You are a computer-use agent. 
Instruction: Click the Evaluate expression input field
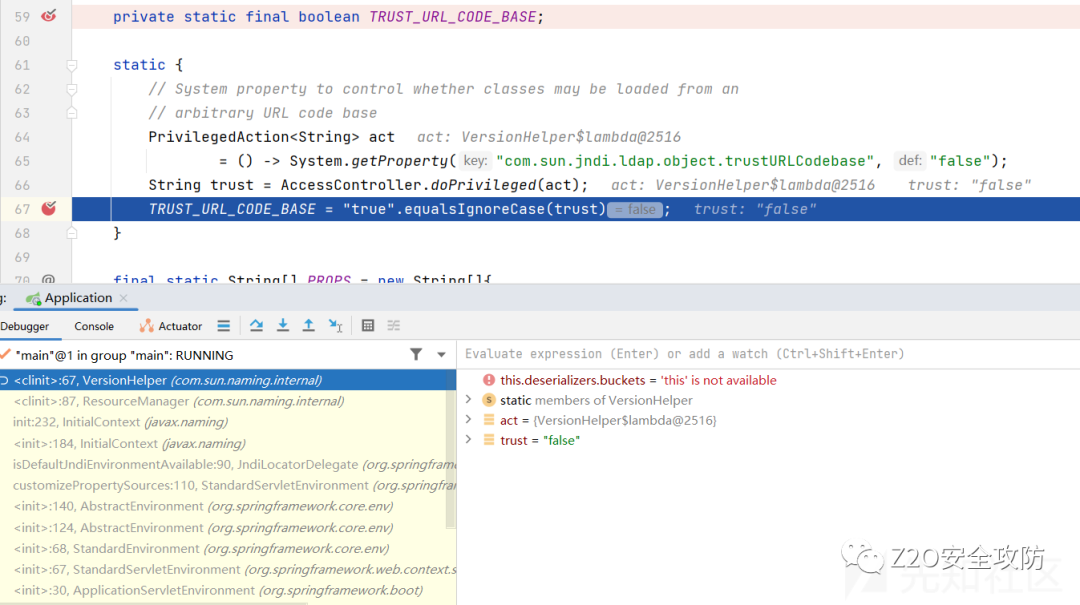pos(768,353)
